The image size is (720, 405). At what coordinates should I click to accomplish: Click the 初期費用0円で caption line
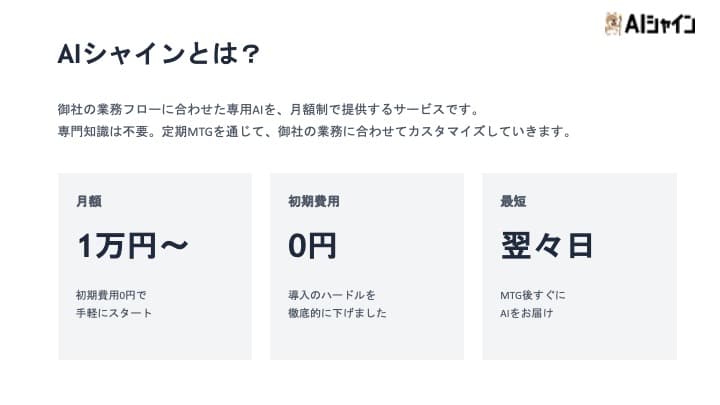click(110, 295)
